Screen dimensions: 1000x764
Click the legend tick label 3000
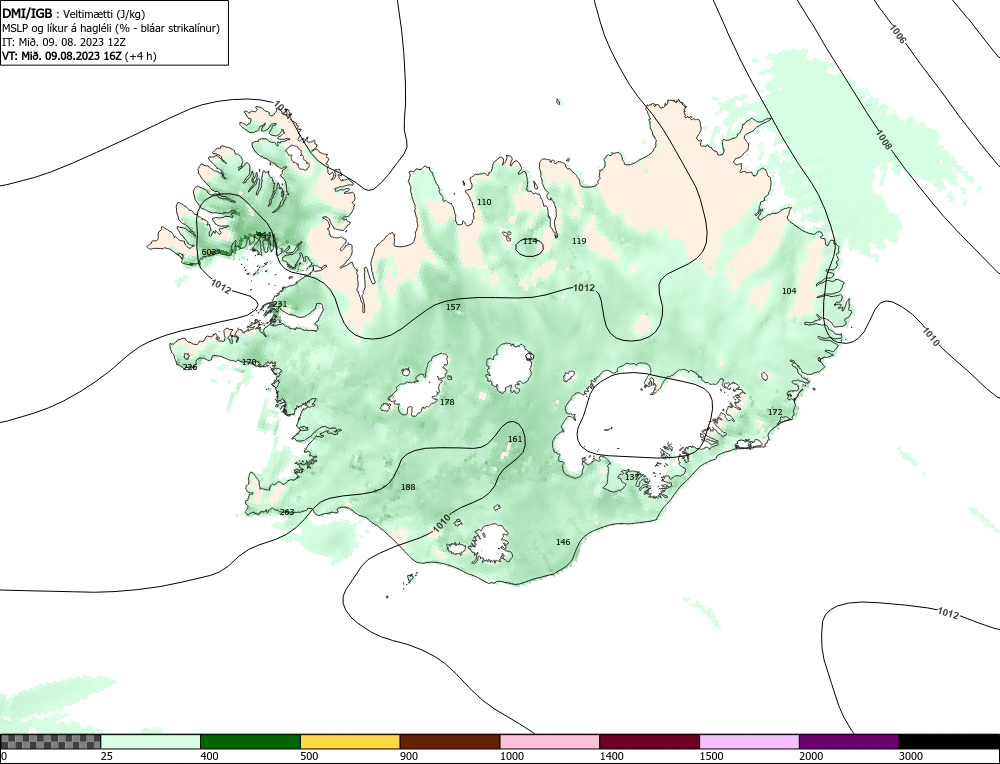911,756
